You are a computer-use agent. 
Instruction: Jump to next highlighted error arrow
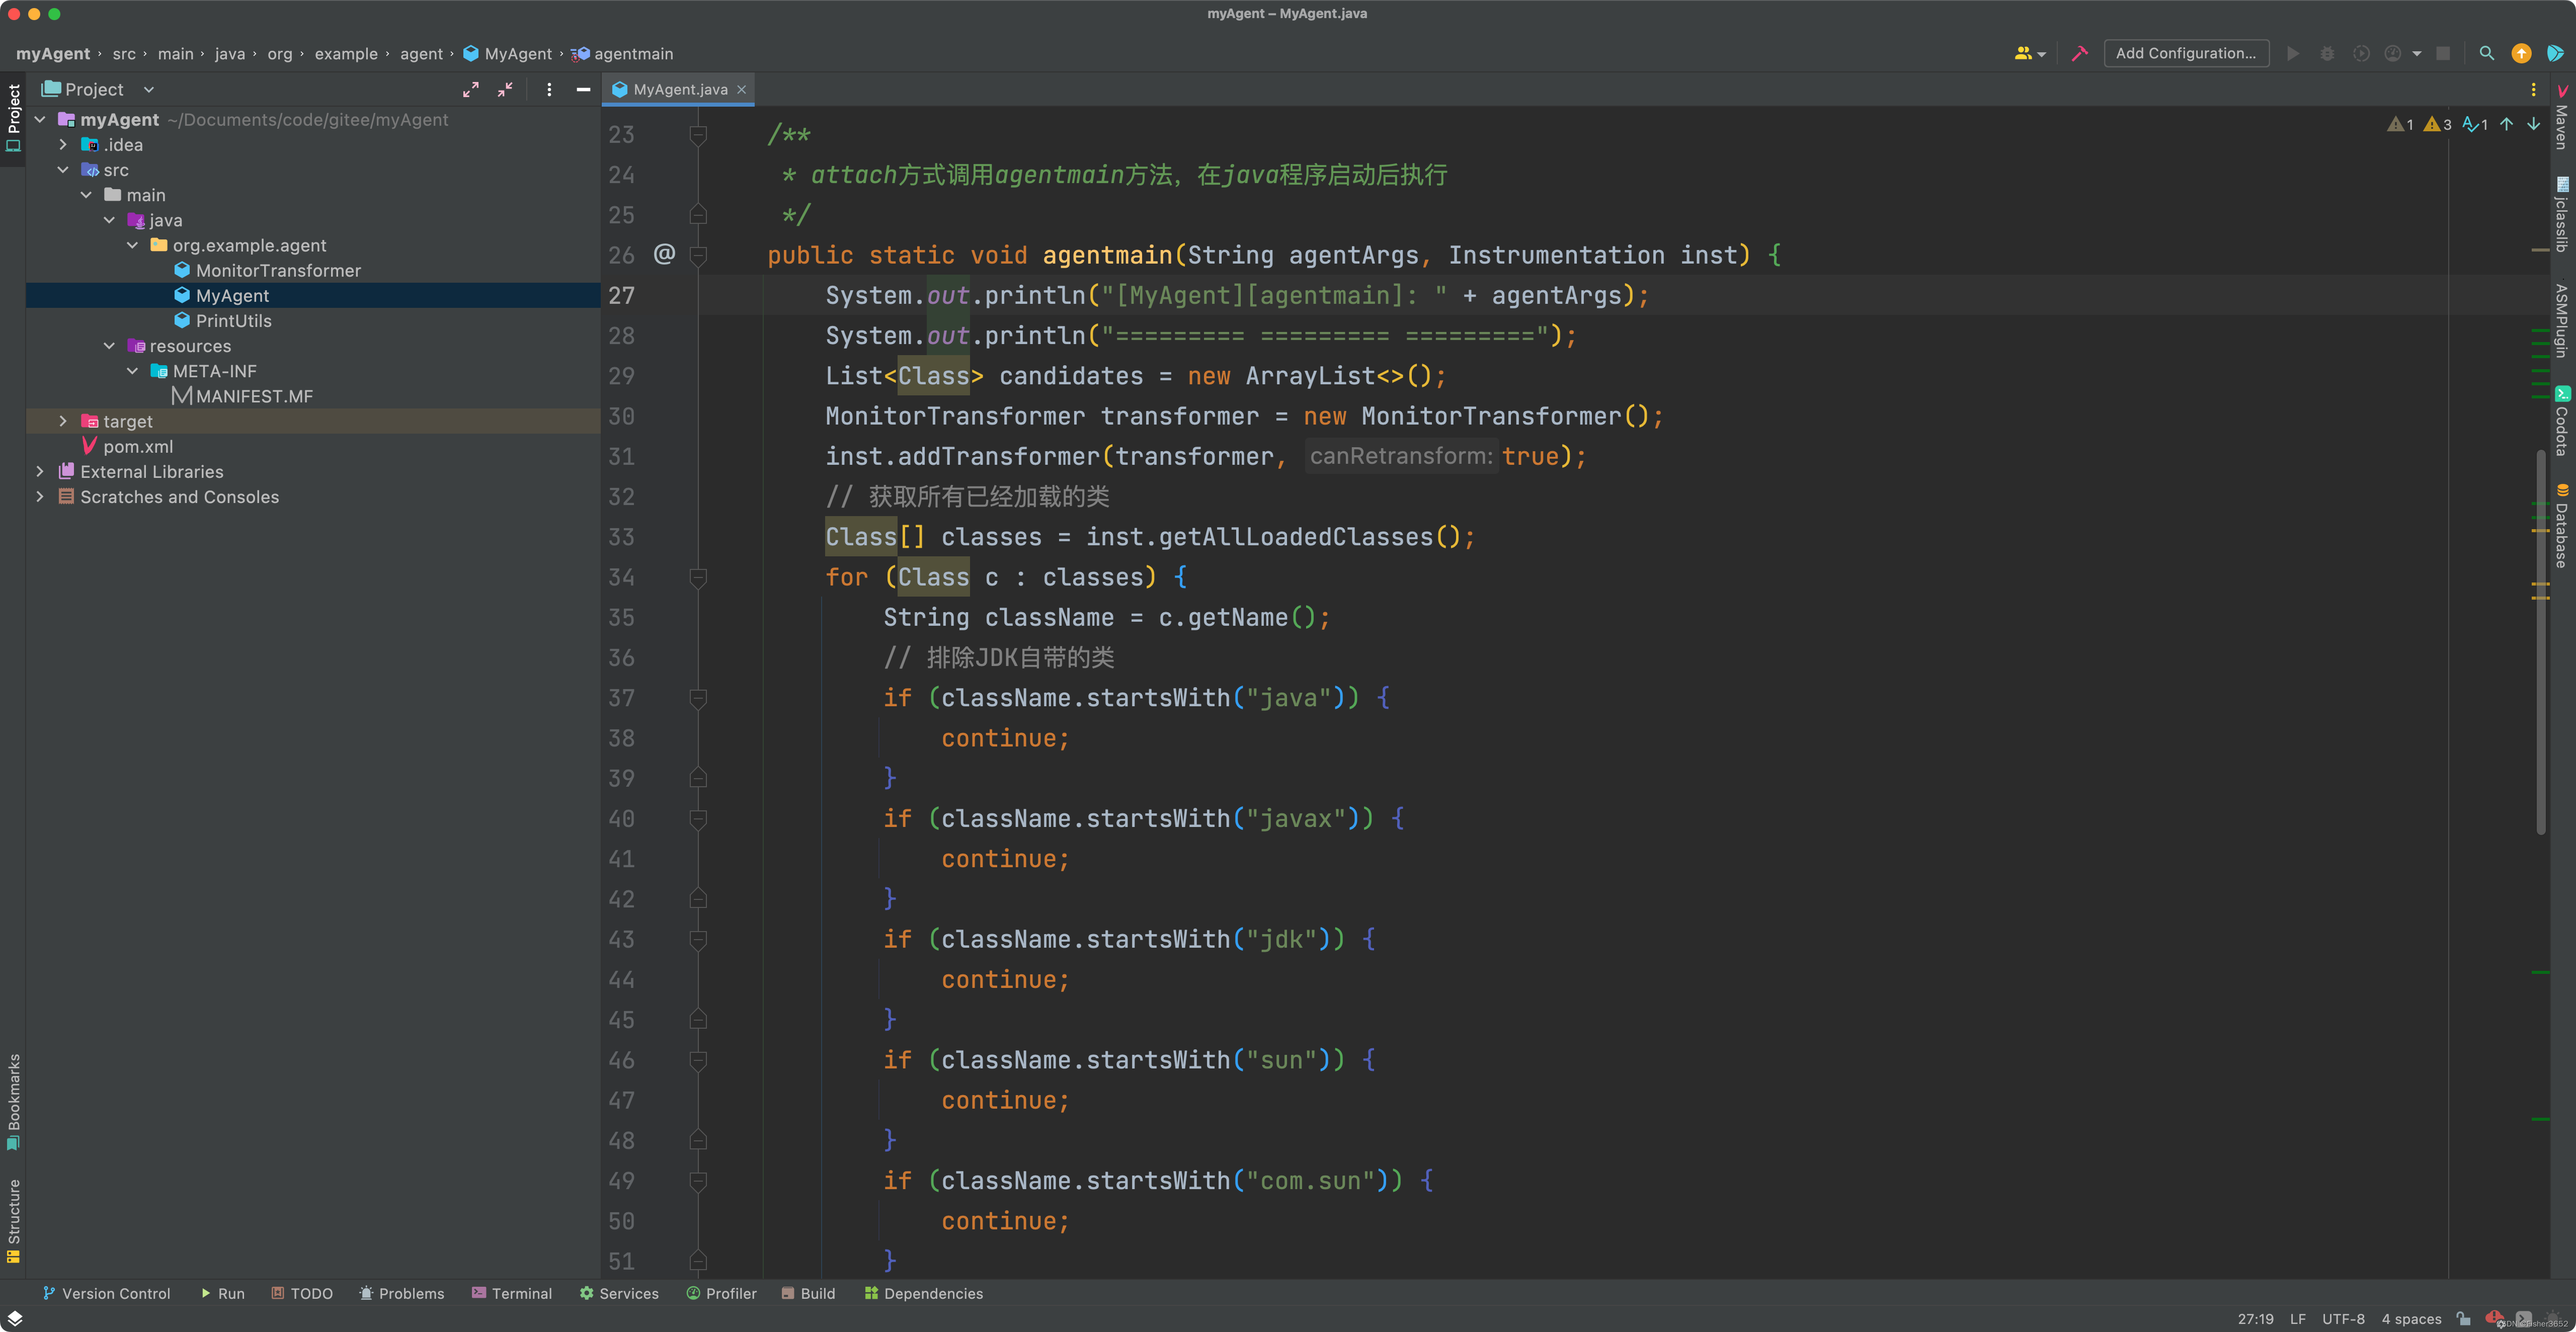2533,124
